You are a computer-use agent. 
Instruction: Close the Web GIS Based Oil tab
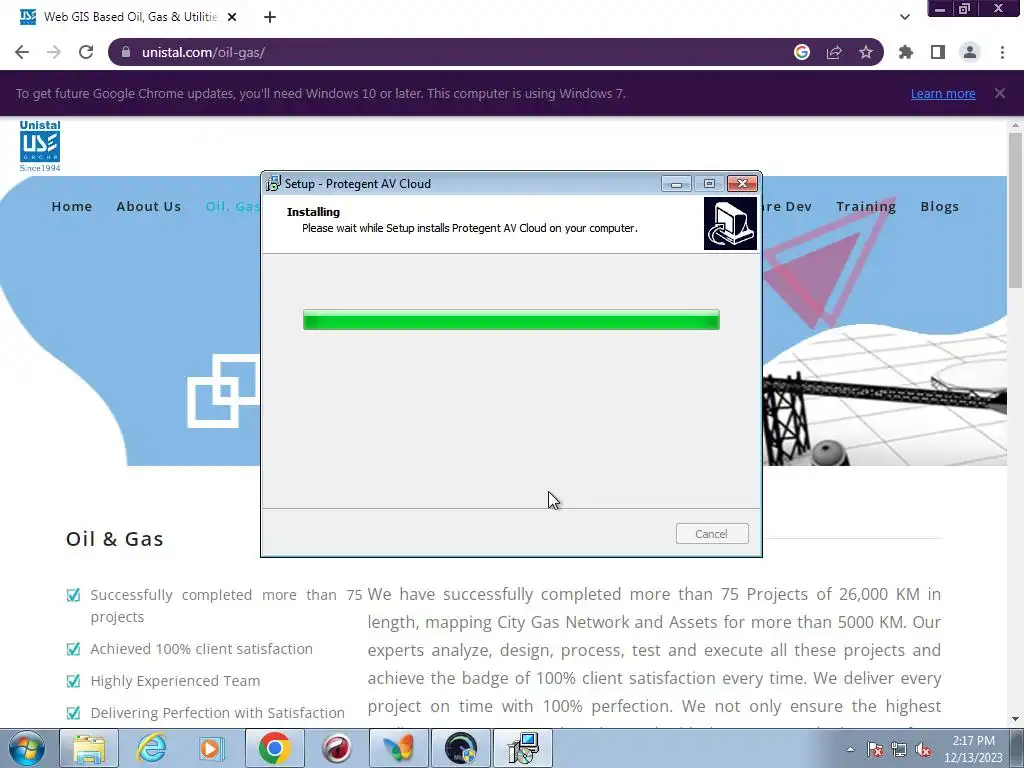point(232,17)
